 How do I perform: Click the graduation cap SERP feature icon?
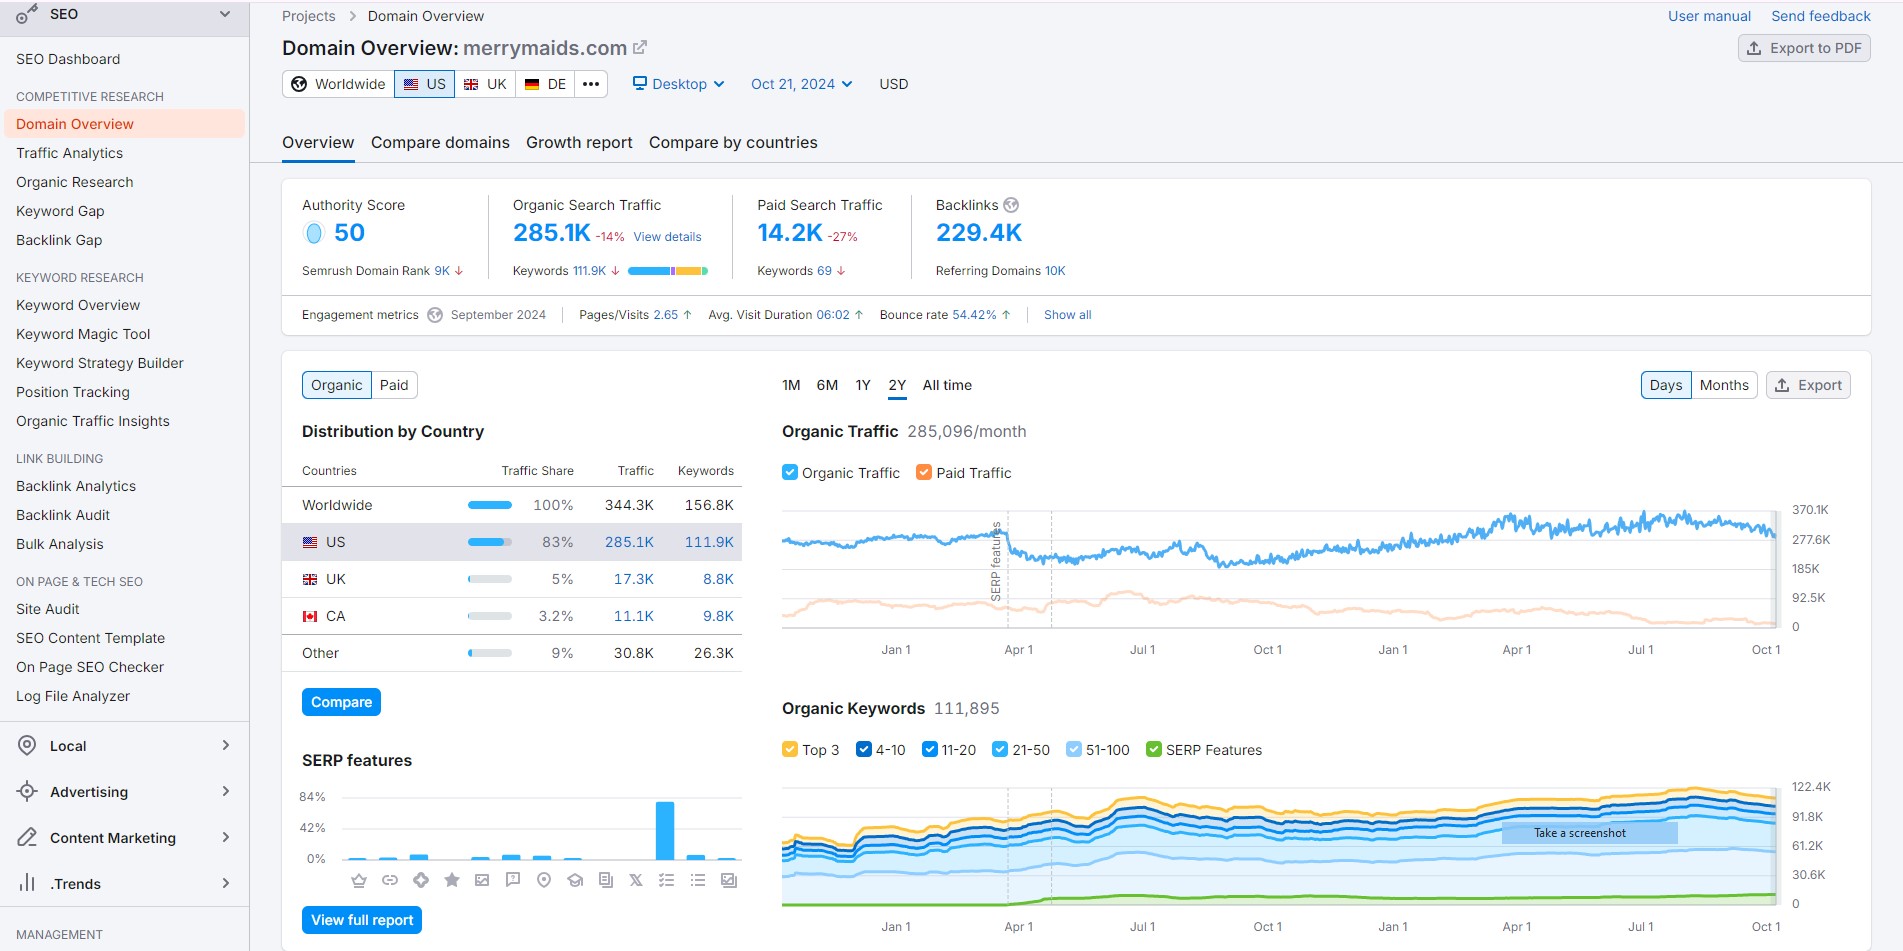[x=575, y=880]
